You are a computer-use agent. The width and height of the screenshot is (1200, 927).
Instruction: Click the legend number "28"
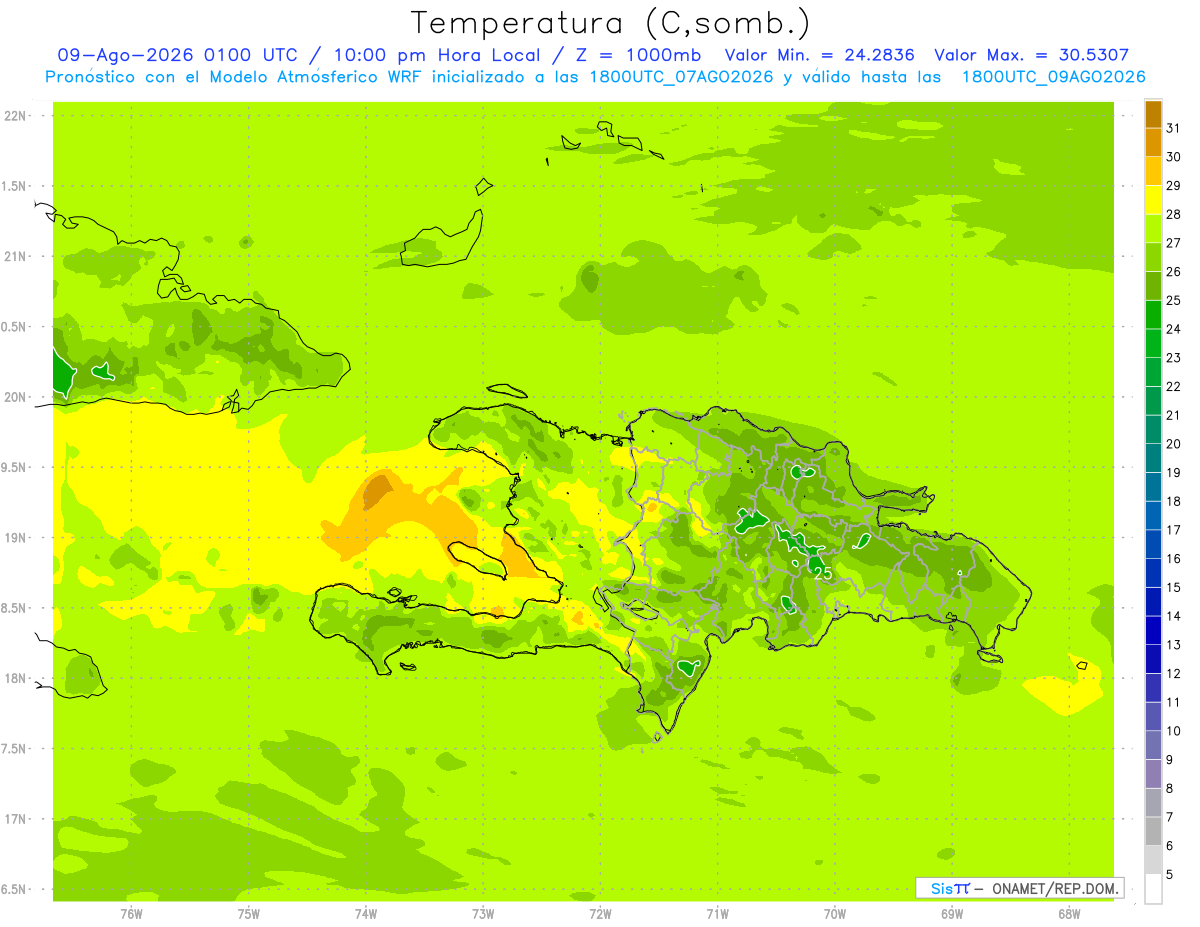(x=1174, y=214)
